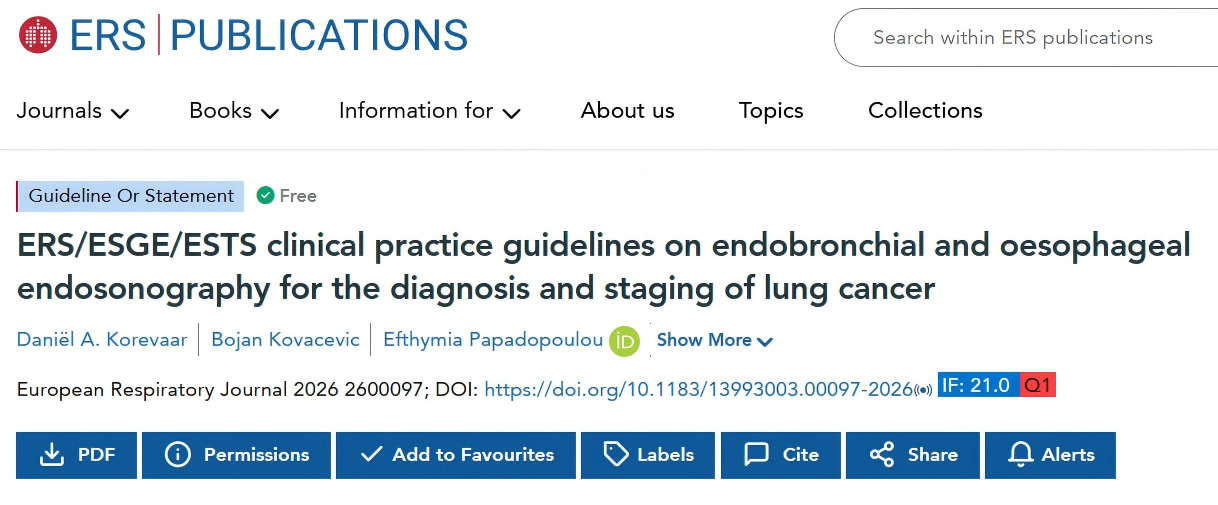Click the ERS Publications logo

click(243, 35)
